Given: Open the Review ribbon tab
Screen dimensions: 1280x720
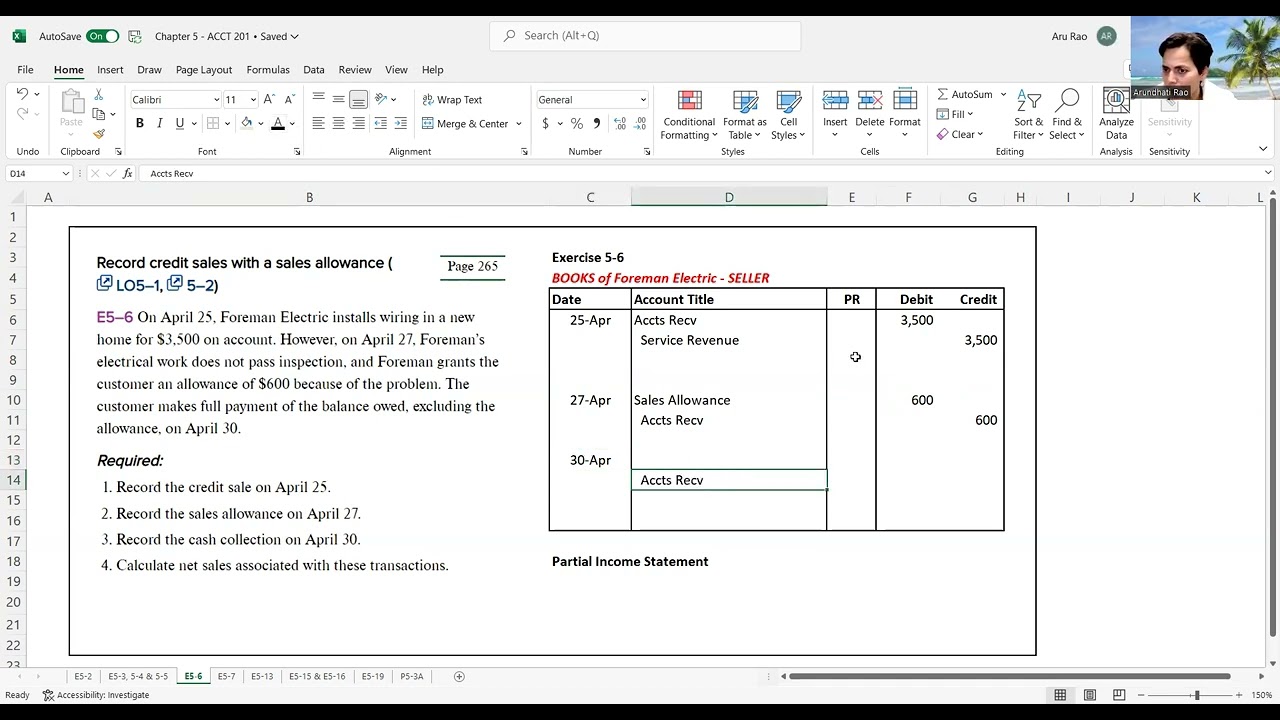Looking at the screenshot, I should (x=355, y=70).
